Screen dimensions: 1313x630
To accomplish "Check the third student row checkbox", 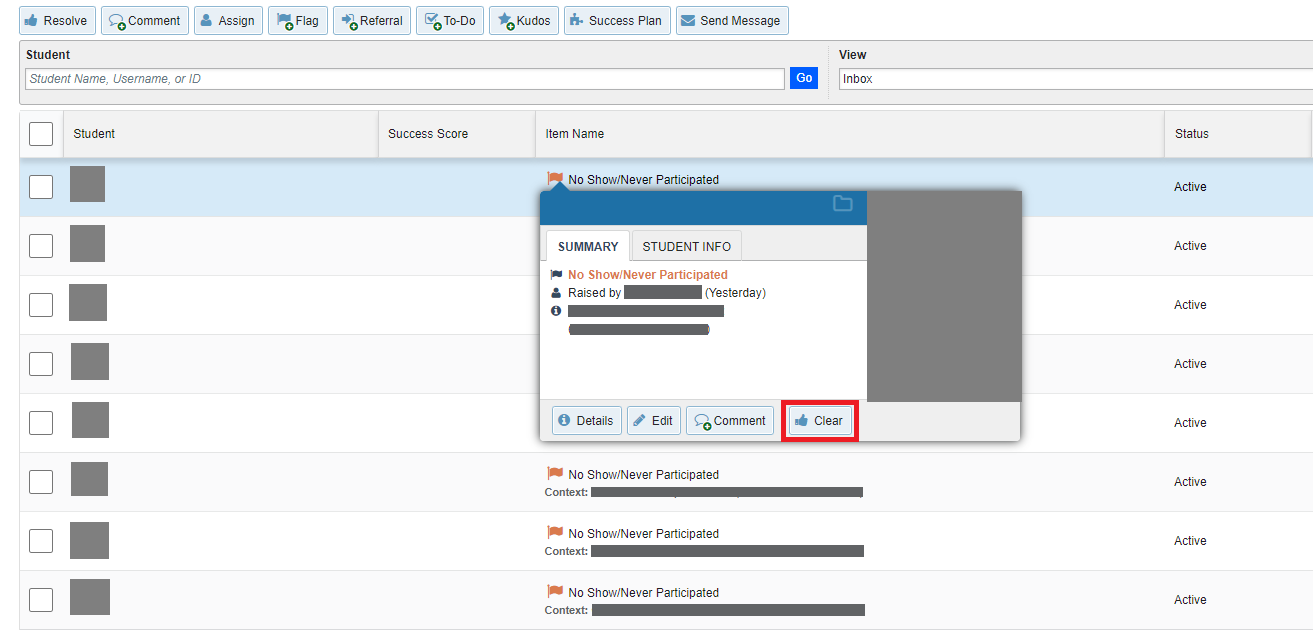I will [41, 305].
